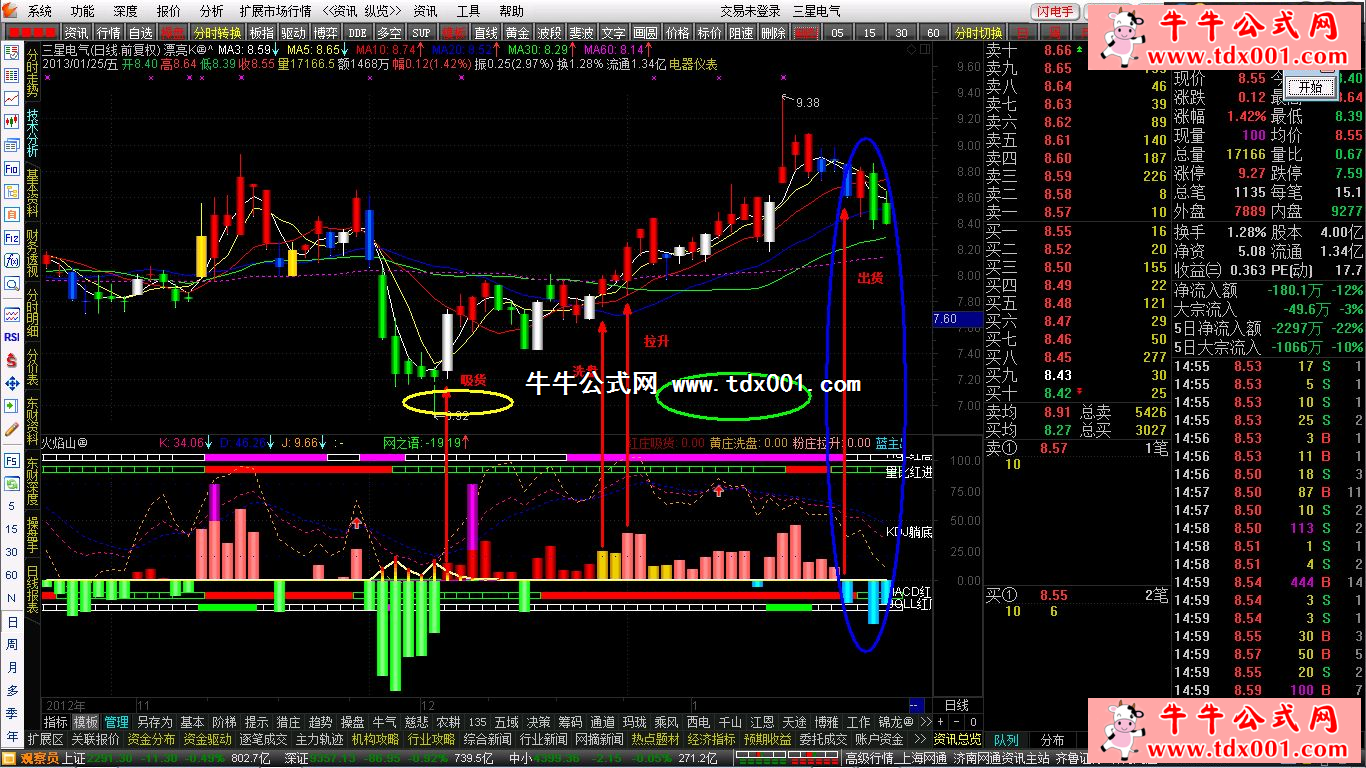Click the red S sidebar icon
This screenshot has height=768, width=1366.
(12, 360)
